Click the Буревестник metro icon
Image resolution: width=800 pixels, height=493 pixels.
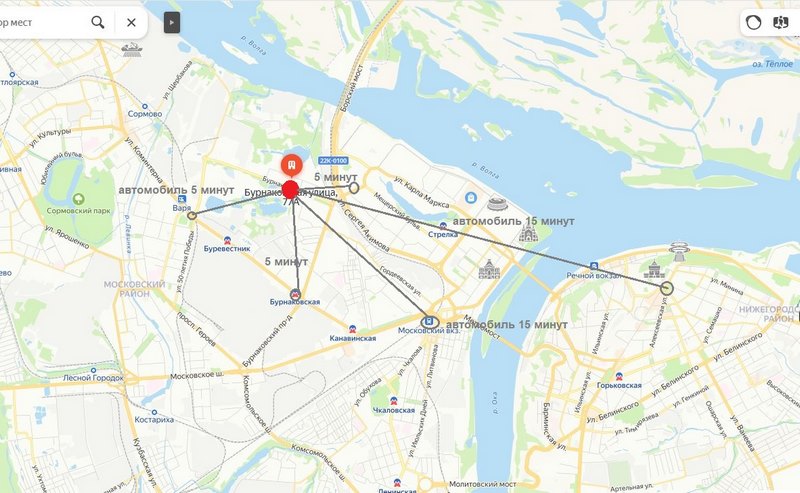pyautogui.click(x=227, y=240)
